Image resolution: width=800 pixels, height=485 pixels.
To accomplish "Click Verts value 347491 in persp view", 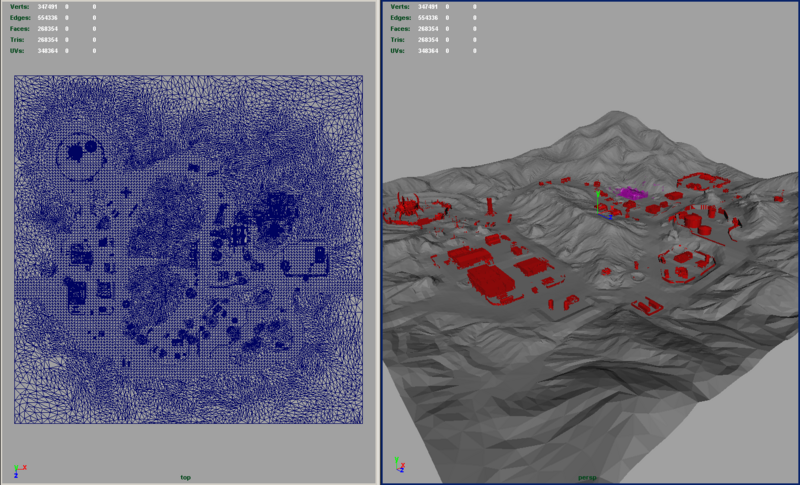I will click(428, 7).
